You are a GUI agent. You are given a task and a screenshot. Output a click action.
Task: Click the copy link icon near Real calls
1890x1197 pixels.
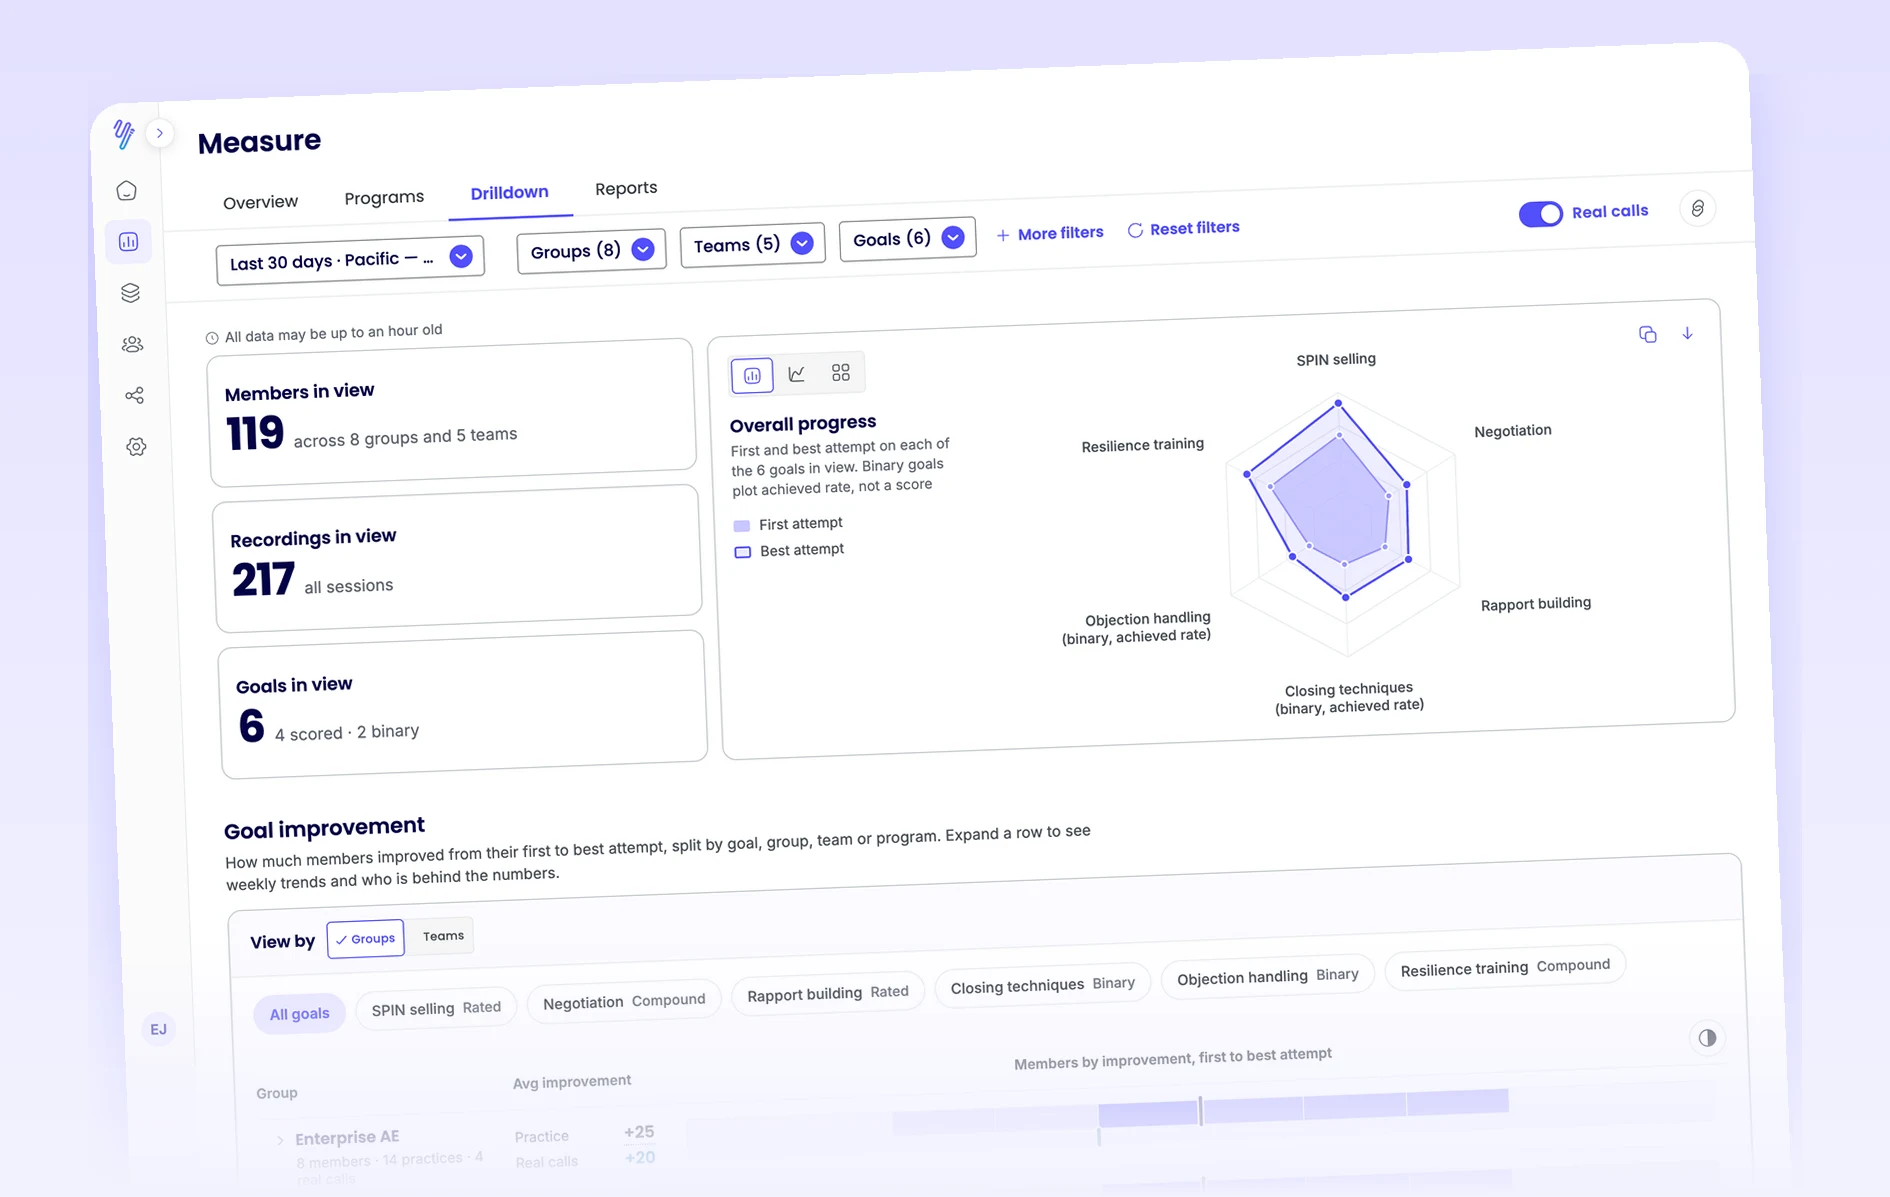click(1698, 208)
